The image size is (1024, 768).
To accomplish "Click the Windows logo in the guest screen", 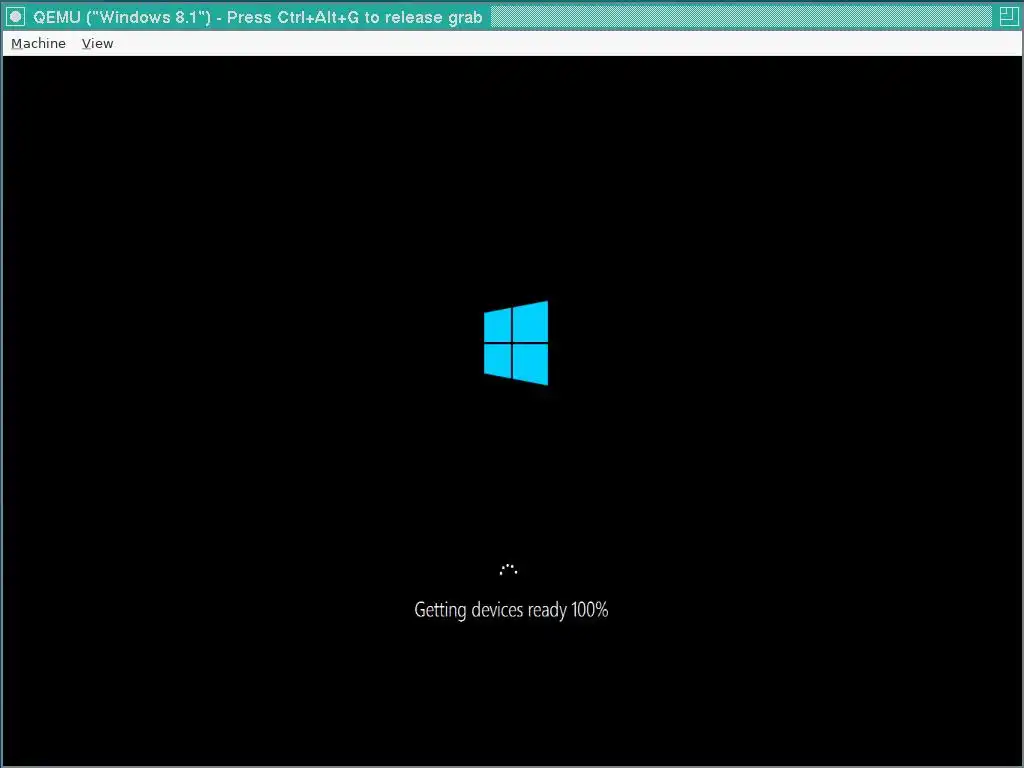I will click(516, 343).
